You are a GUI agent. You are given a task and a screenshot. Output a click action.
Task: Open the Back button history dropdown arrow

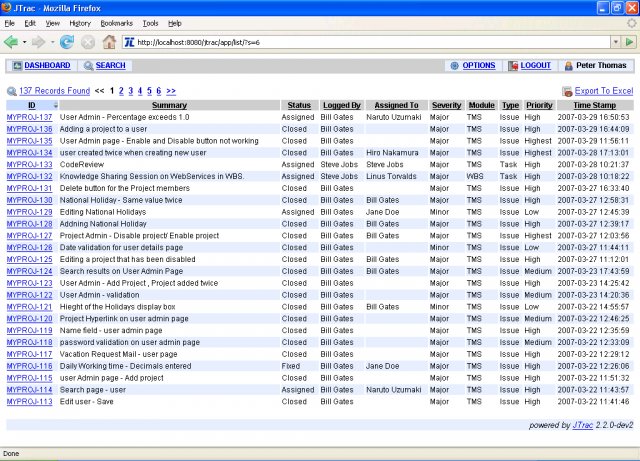pyautogui.click(x=26, y=42)
